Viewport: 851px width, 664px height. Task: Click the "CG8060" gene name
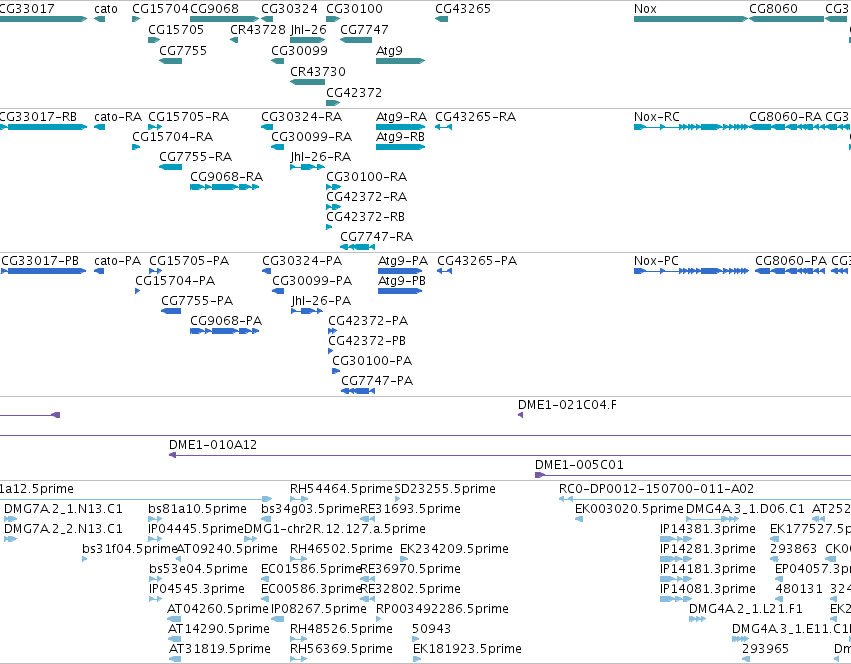click(773, 9)
